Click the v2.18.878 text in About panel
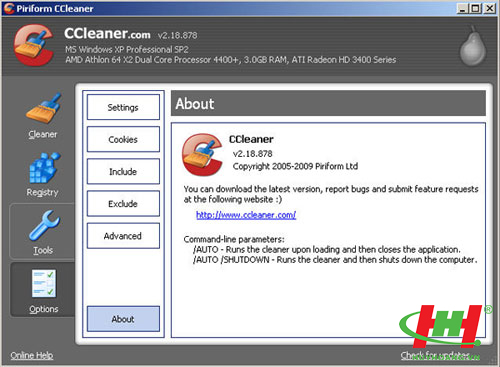500x367 pixels. coord(253,154)
